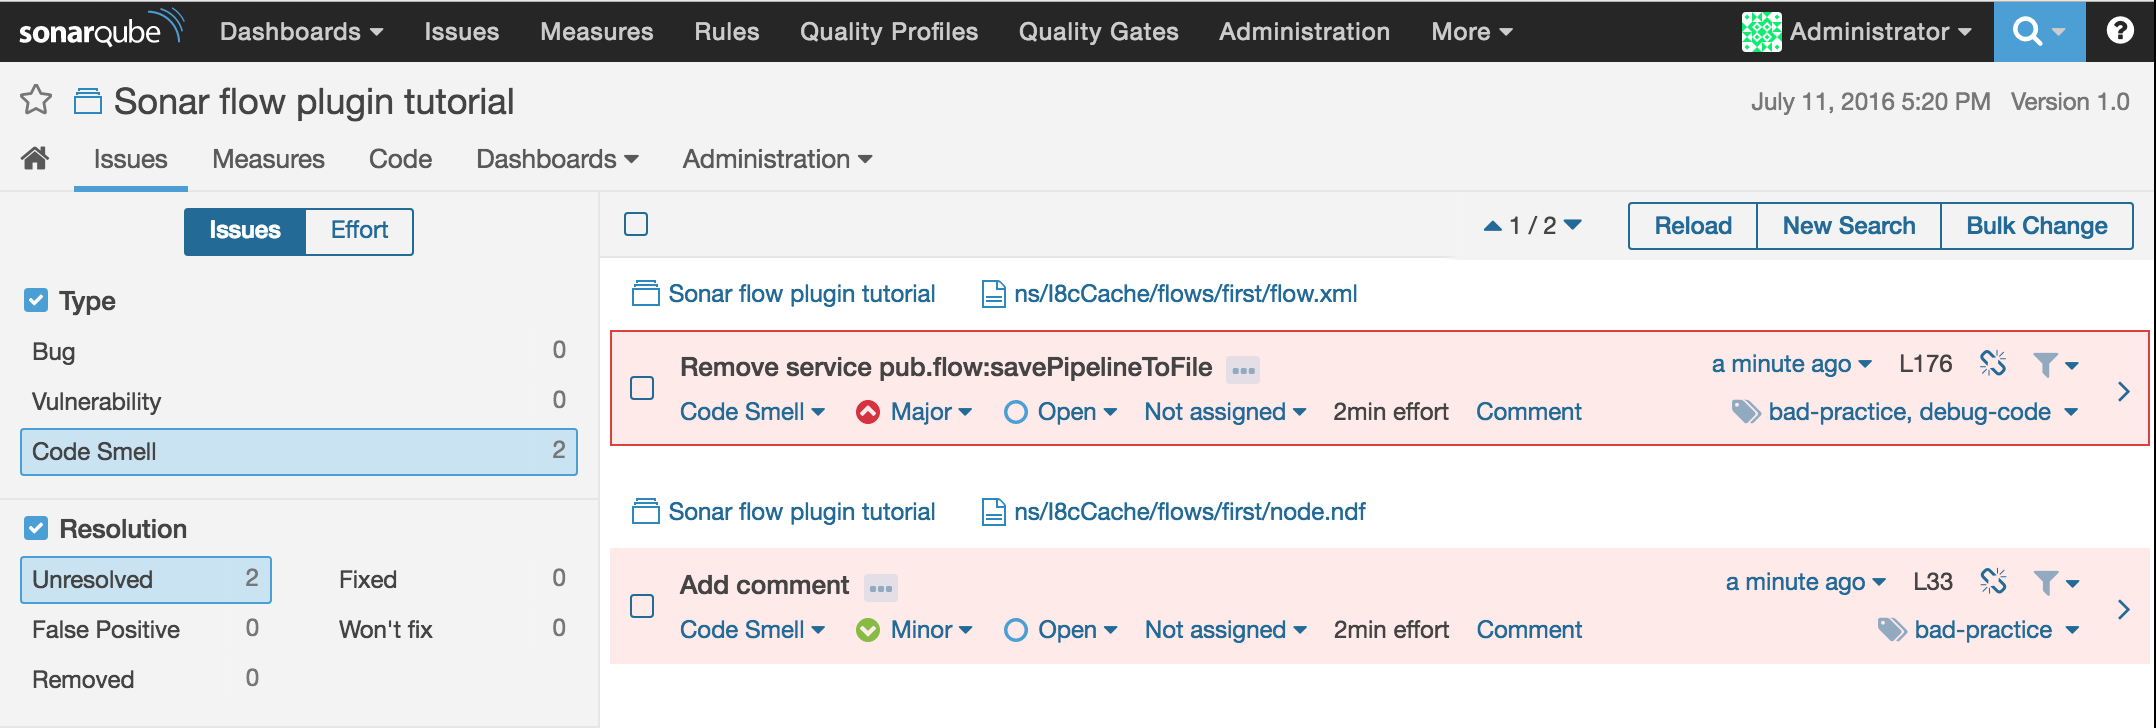Click the favorite star icon beside project title

(x=36, y=100)
